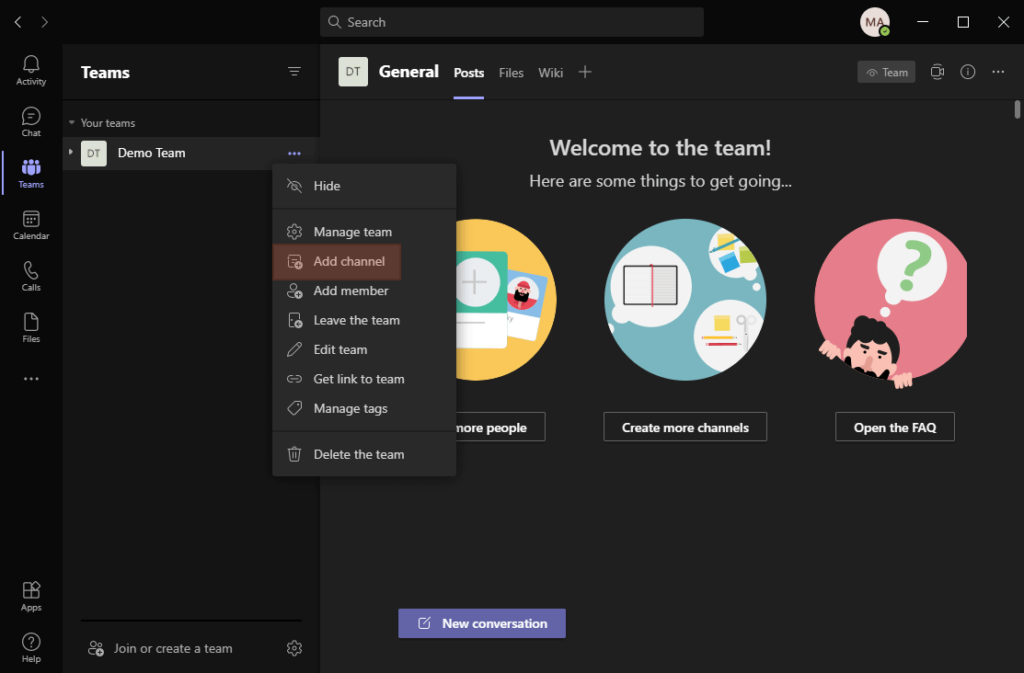Click Join or create a team text
The image size is (1024, 673).
click(173, 648)
